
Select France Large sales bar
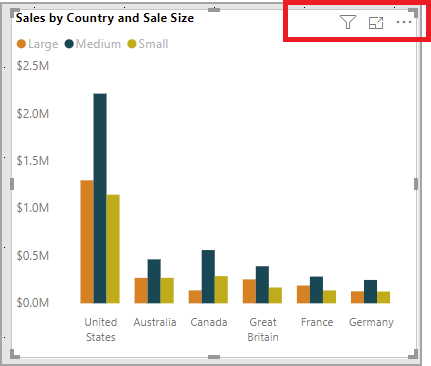coord(303,294)
